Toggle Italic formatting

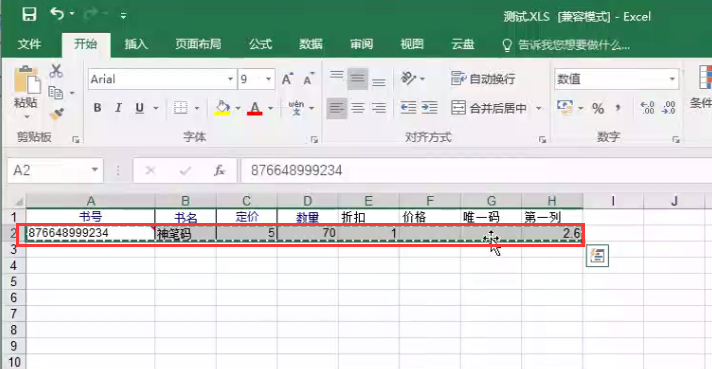point(118,108)
